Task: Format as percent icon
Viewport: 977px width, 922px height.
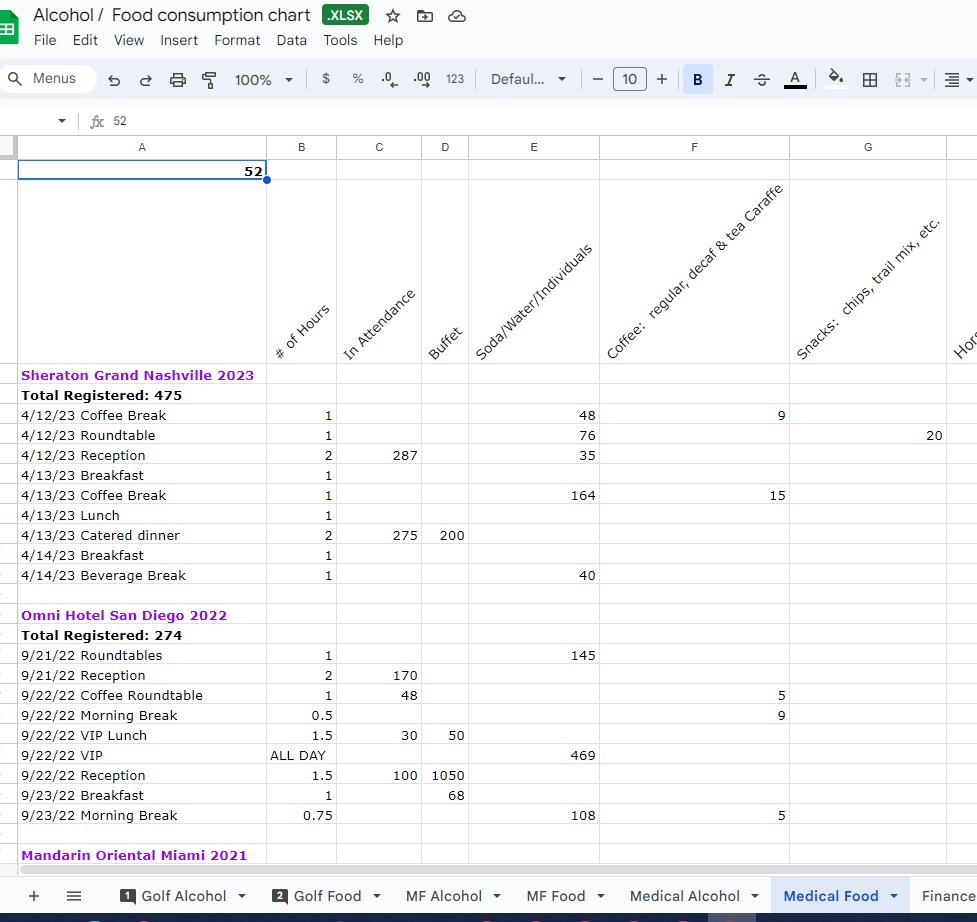Action: [358, 79]
